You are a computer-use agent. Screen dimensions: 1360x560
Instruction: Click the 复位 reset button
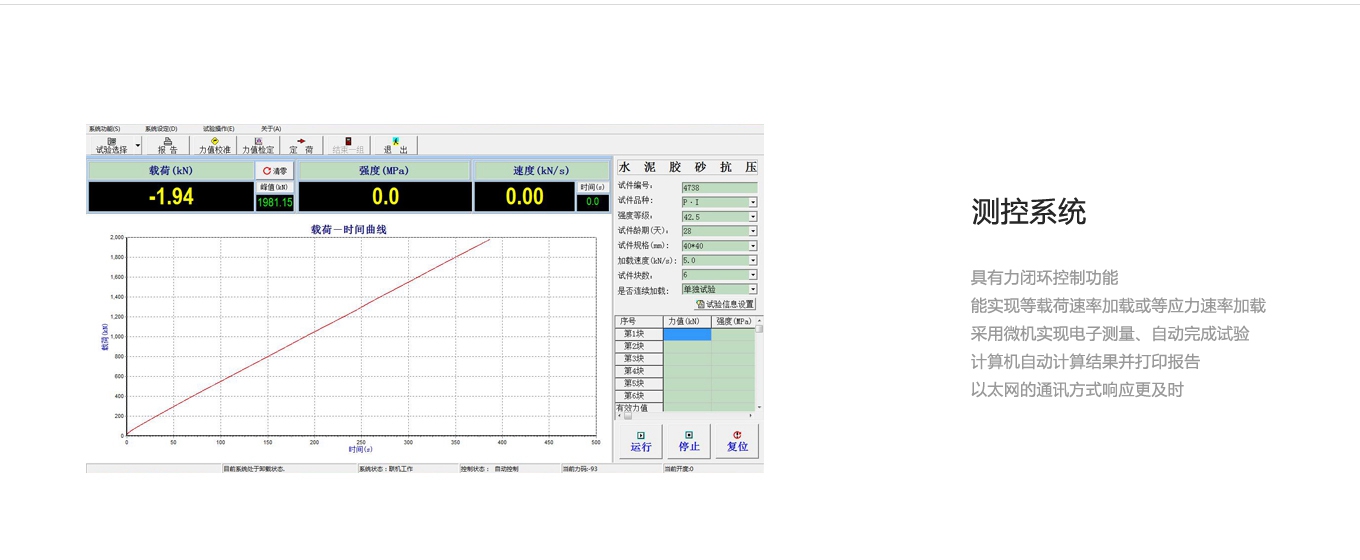737,441
